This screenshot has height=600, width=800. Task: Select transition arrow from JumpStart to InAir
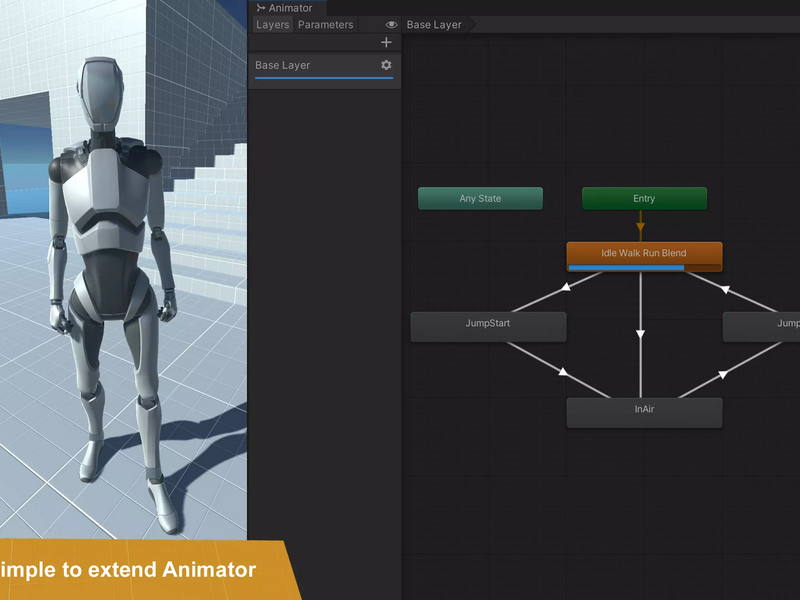(563, 371)
